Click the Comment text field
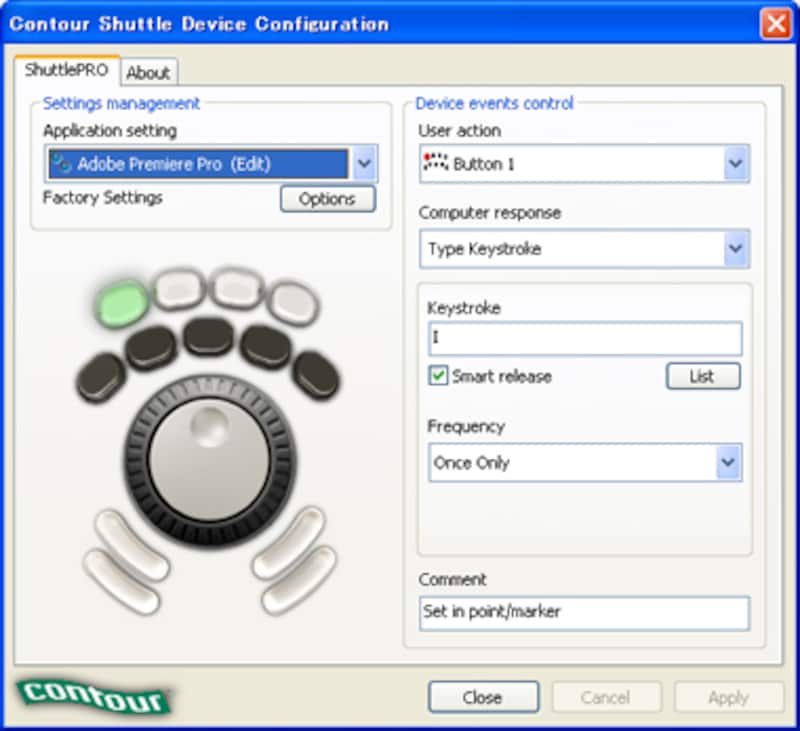Screen dimensions: 800x731 (x=584, y=613)
